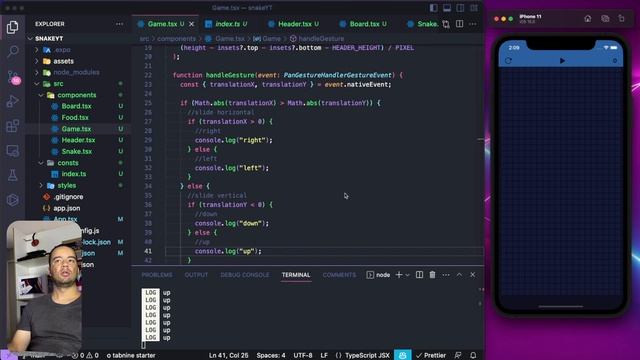Toggle primary sidebar layout icon
Image resolution: width=640 pixels, height=360 pixels.
coord(433,8)
